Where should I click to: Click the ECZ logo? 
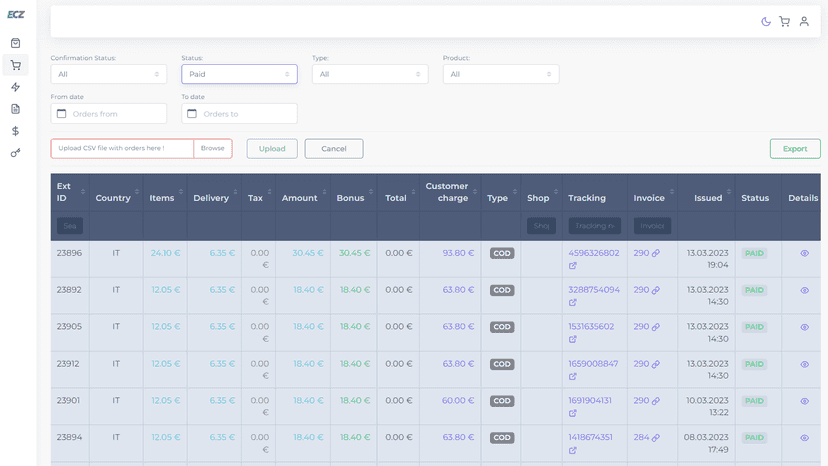click(15, 14)
